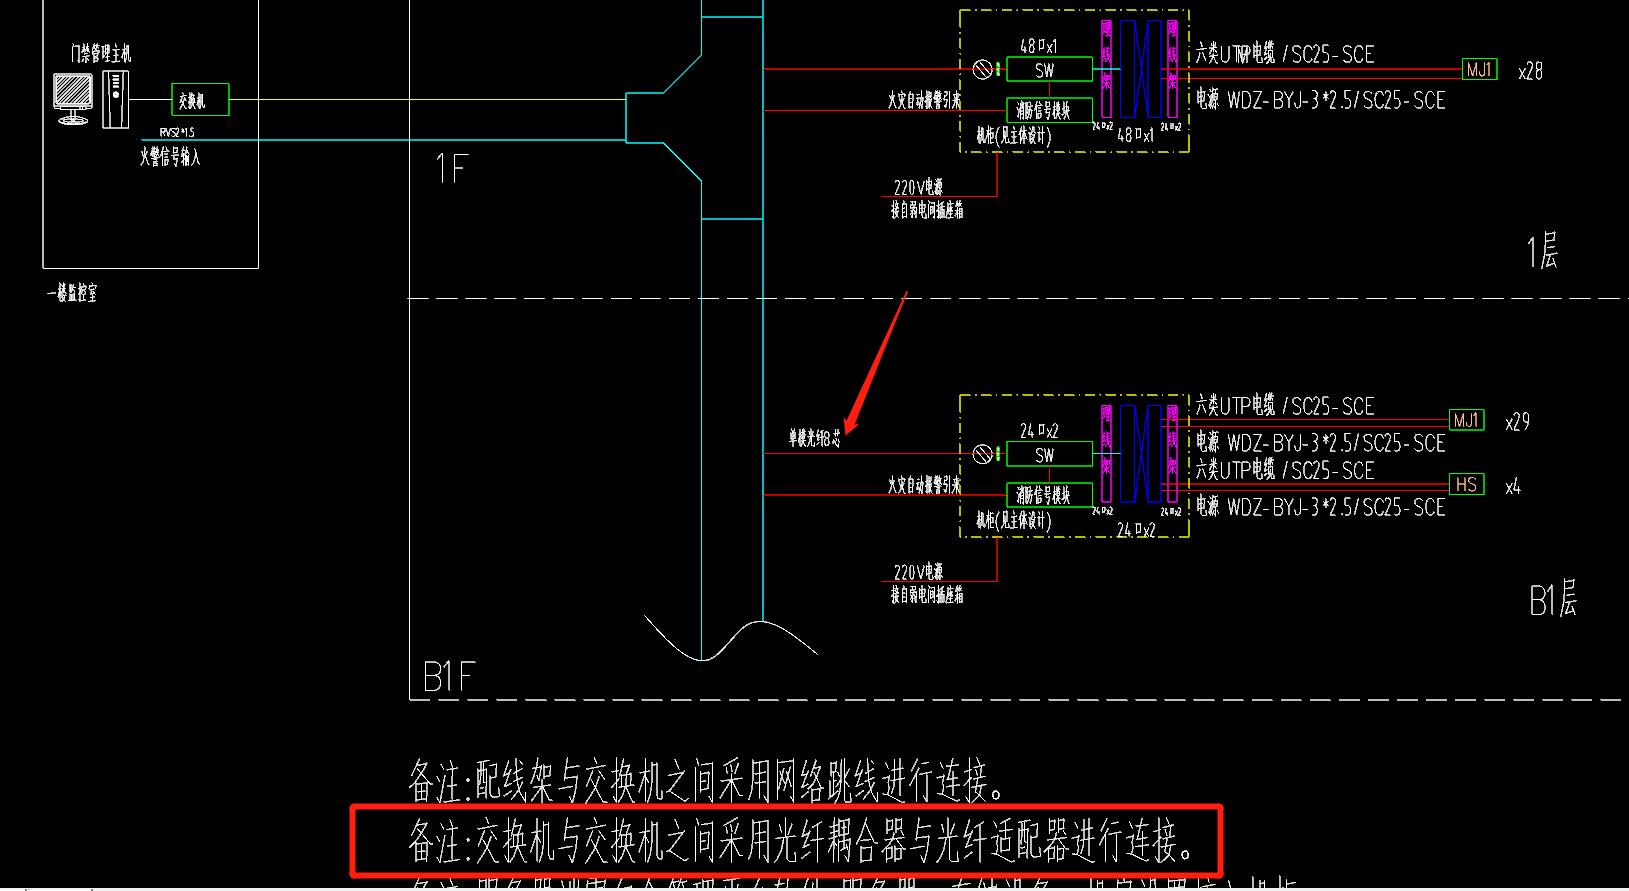Click 六类UTP电缆 label above B1层 MJ1 line
1629x891 pixels.
click(x=1285, y=406)
